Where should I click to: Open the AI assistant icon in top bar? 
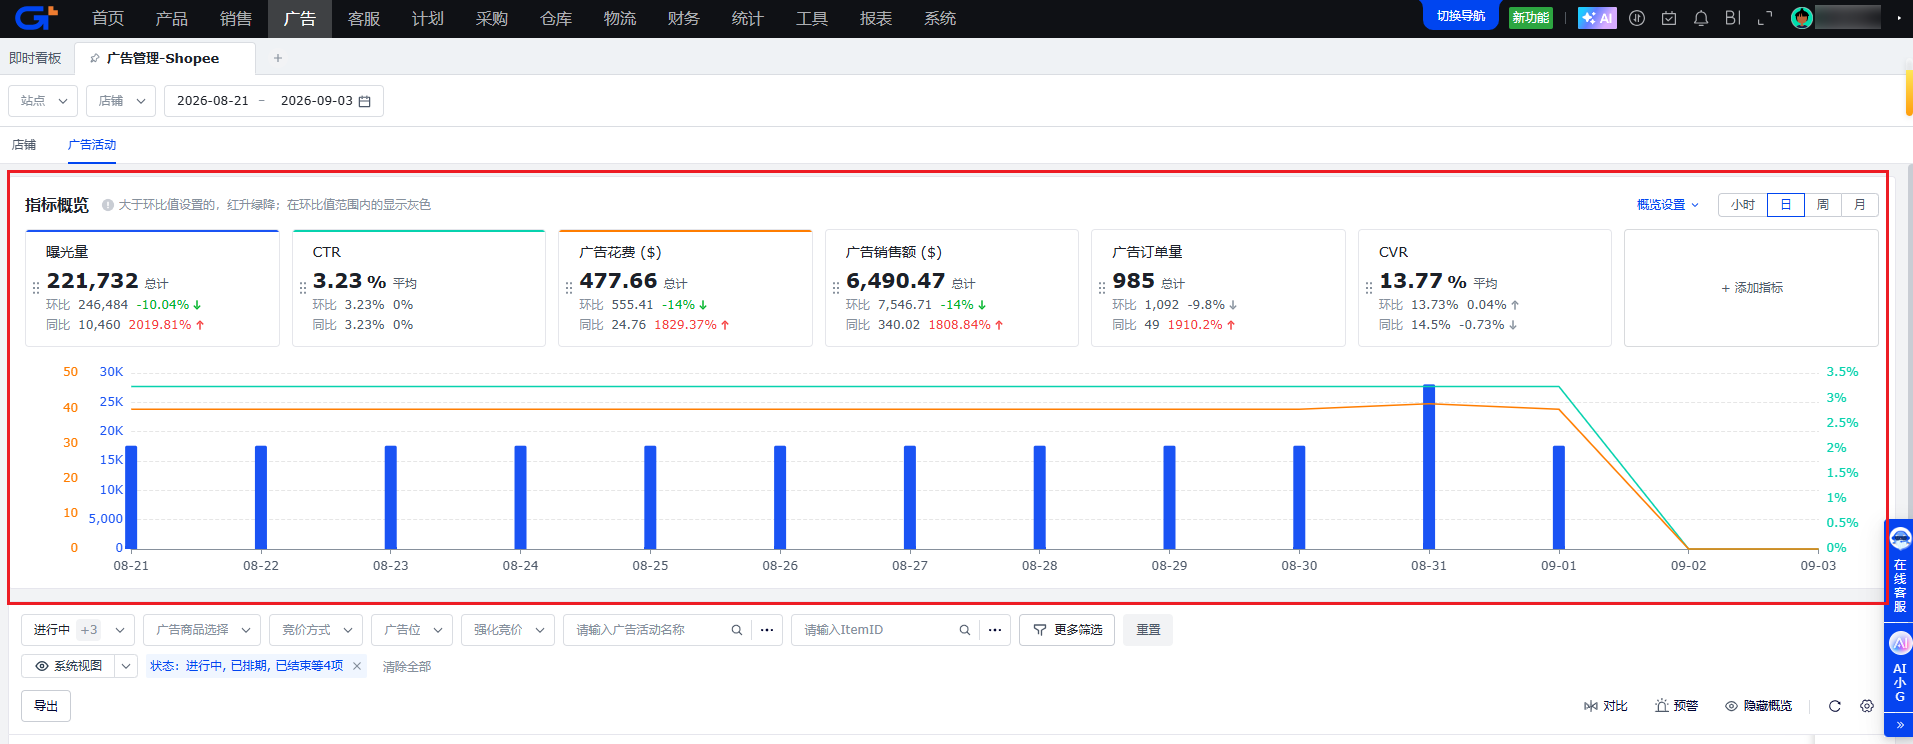[1597, 18]
